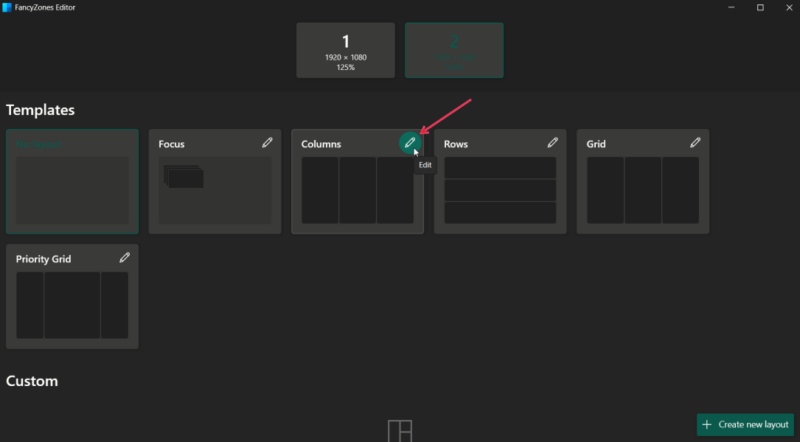Apply the Priority Grid layout preview
Image resolution: width=800 pixels, height=442 pixels.
(x=72, y=305)
